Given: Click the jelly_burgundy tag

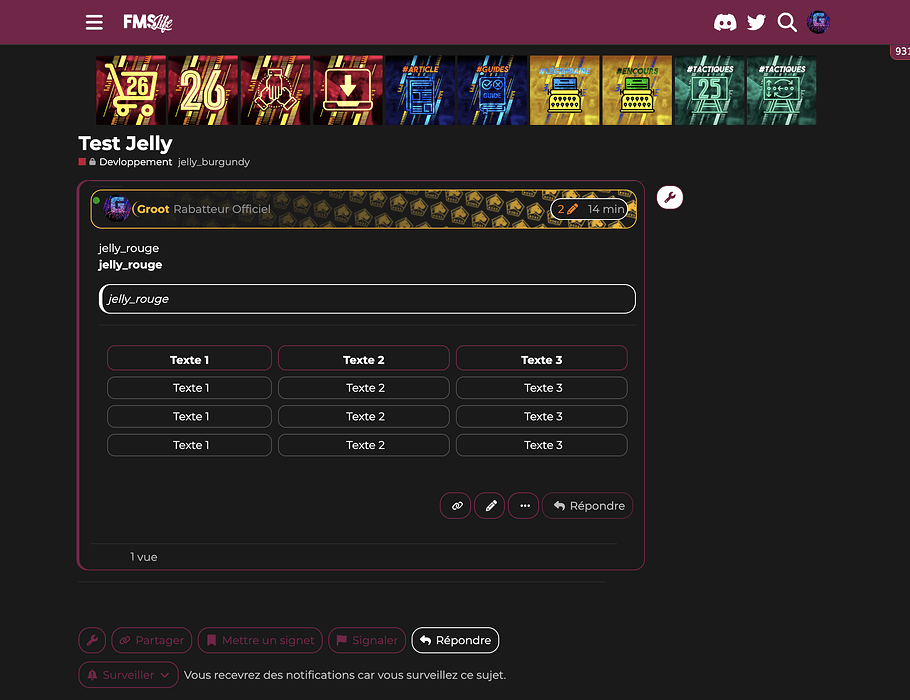Looking at the screenshot, I should (214, 162).
